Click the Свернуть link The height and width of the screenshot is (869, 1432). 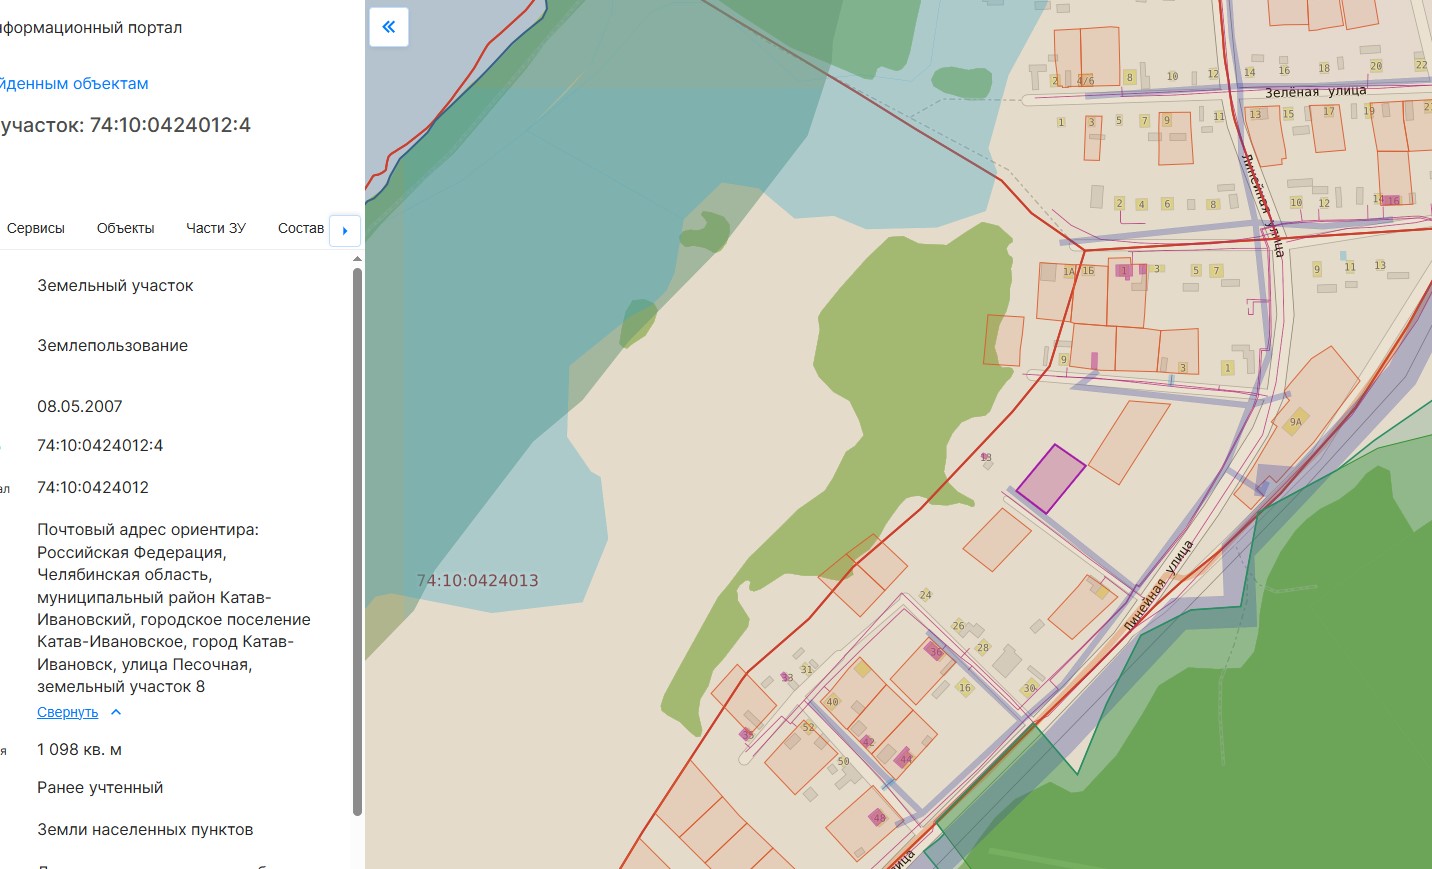point(68,712)
